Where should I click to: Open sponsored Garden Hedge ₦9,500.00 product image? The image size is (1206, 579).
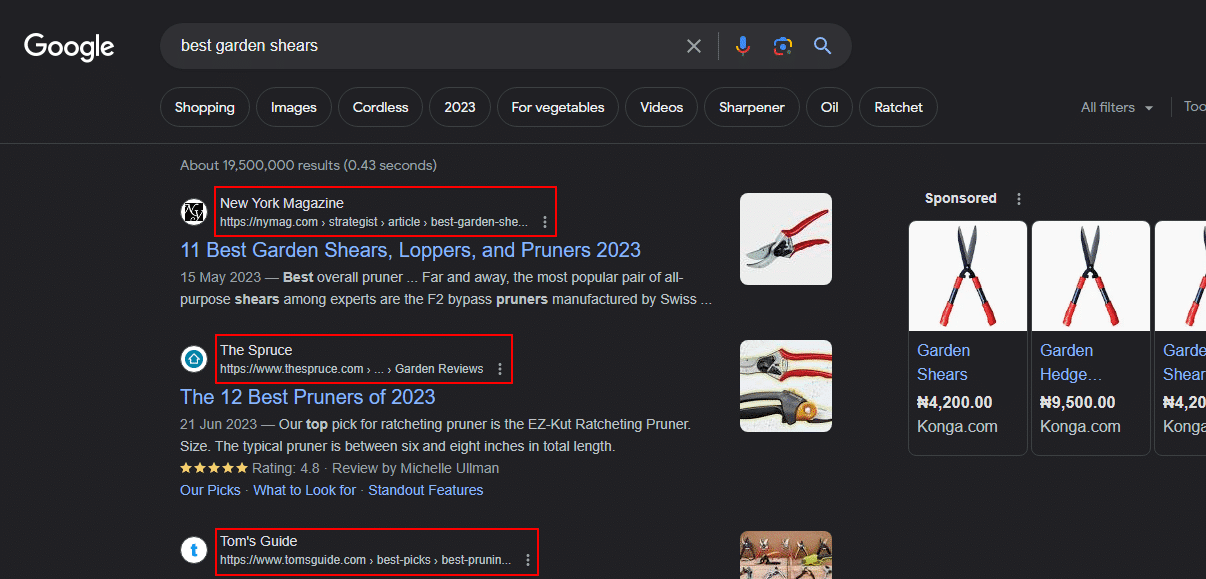click(x=1091, y=276)
